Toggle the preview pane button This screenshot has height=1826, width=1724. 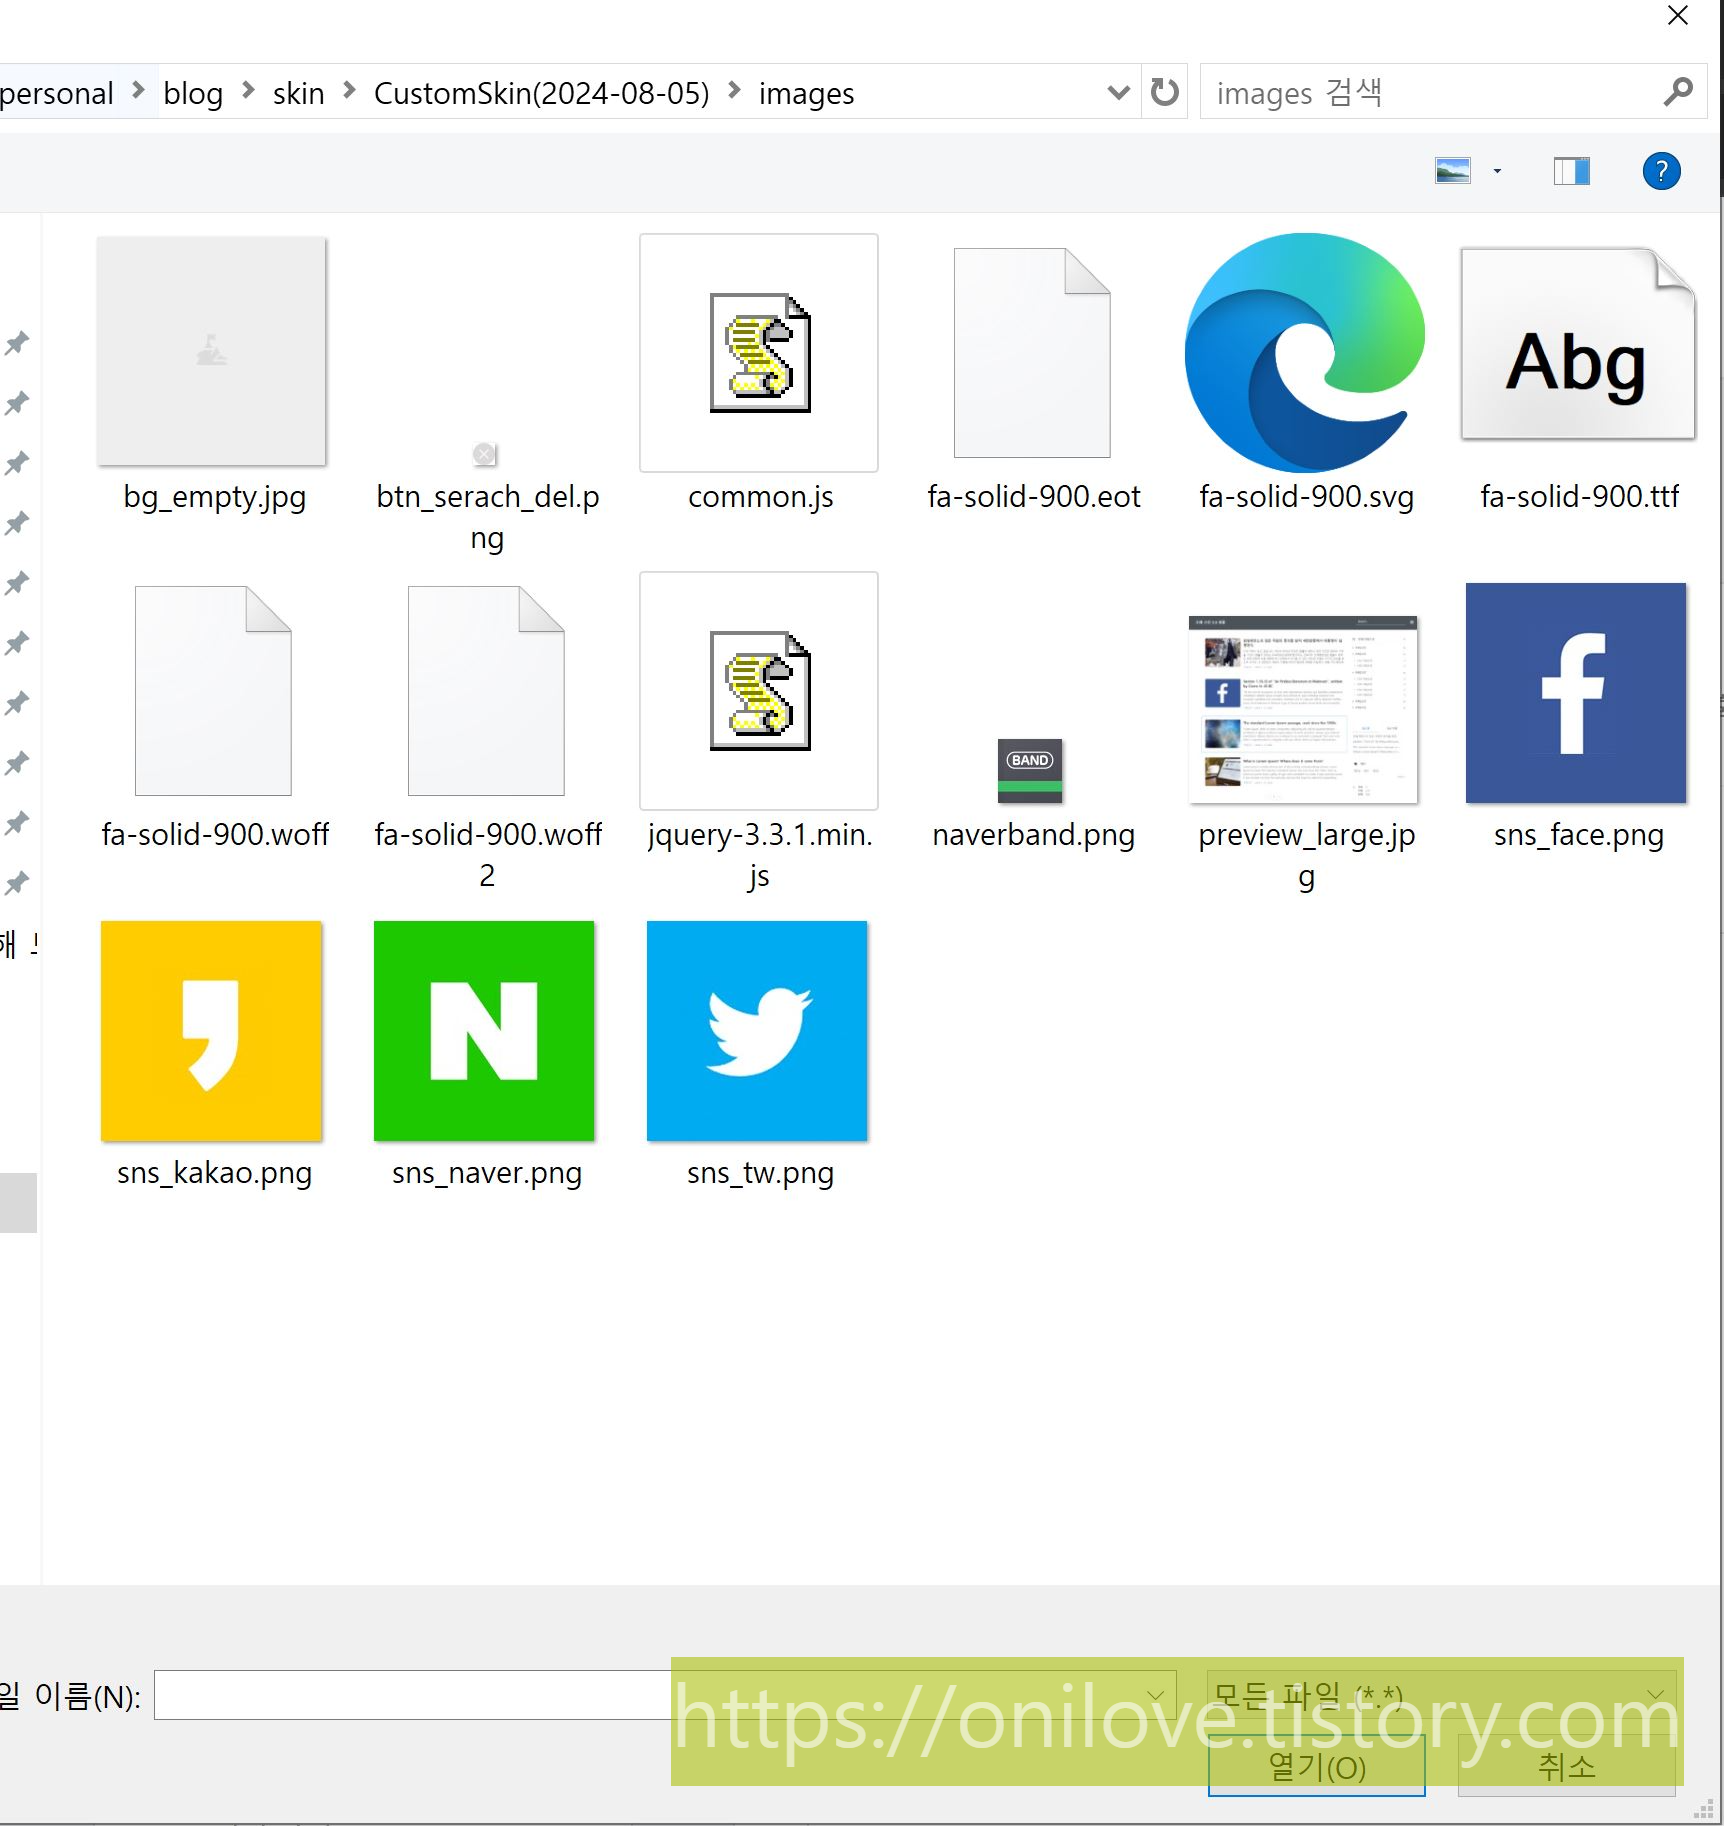(1571, 171)
